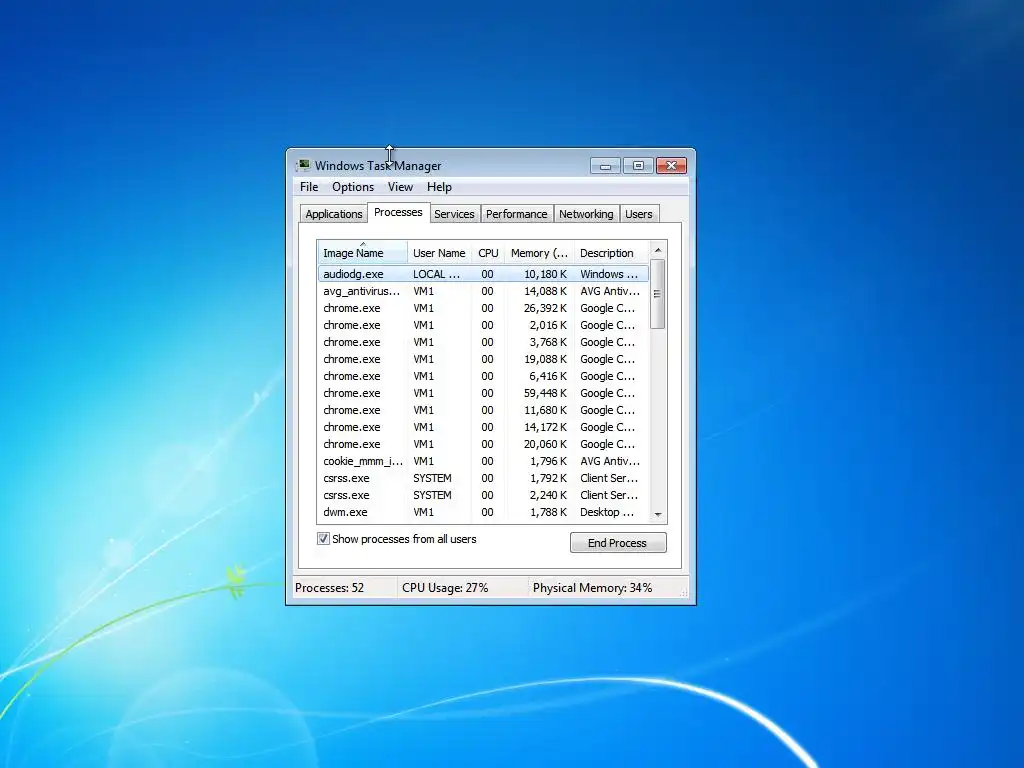The image size is (1024, 768).
Task: Close the Windows Task Manager window
Action: pyautogui.click(x=671, y=166)
